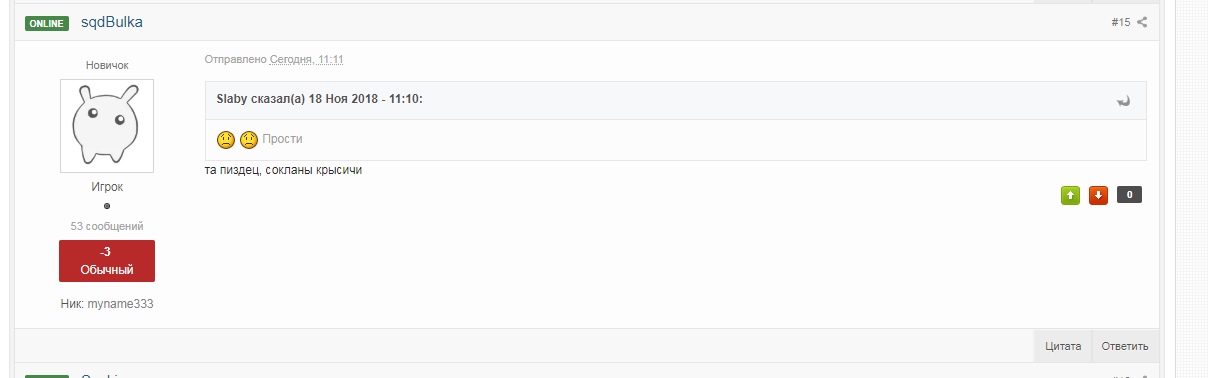The image size is (1208, 378).
Task: Click the post text "та пиздец, сокланы крысичи"
Action: coord(283,170)
